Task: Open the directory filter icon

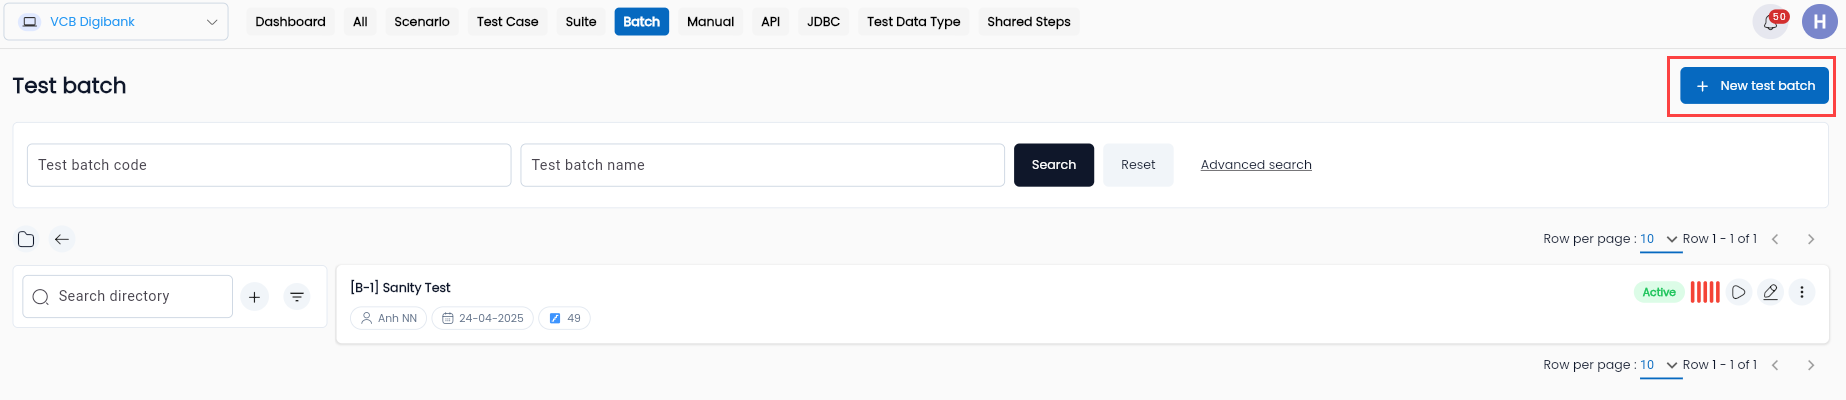Action: 297,297
